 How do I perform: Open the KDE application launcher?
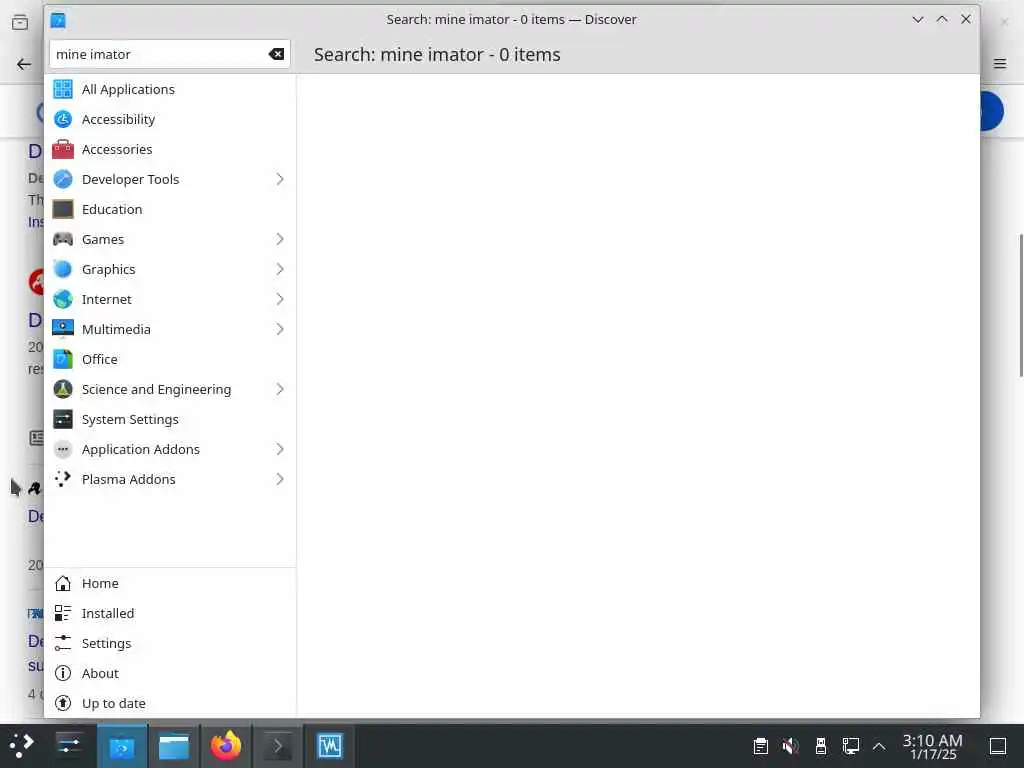[x=22, y=746]
